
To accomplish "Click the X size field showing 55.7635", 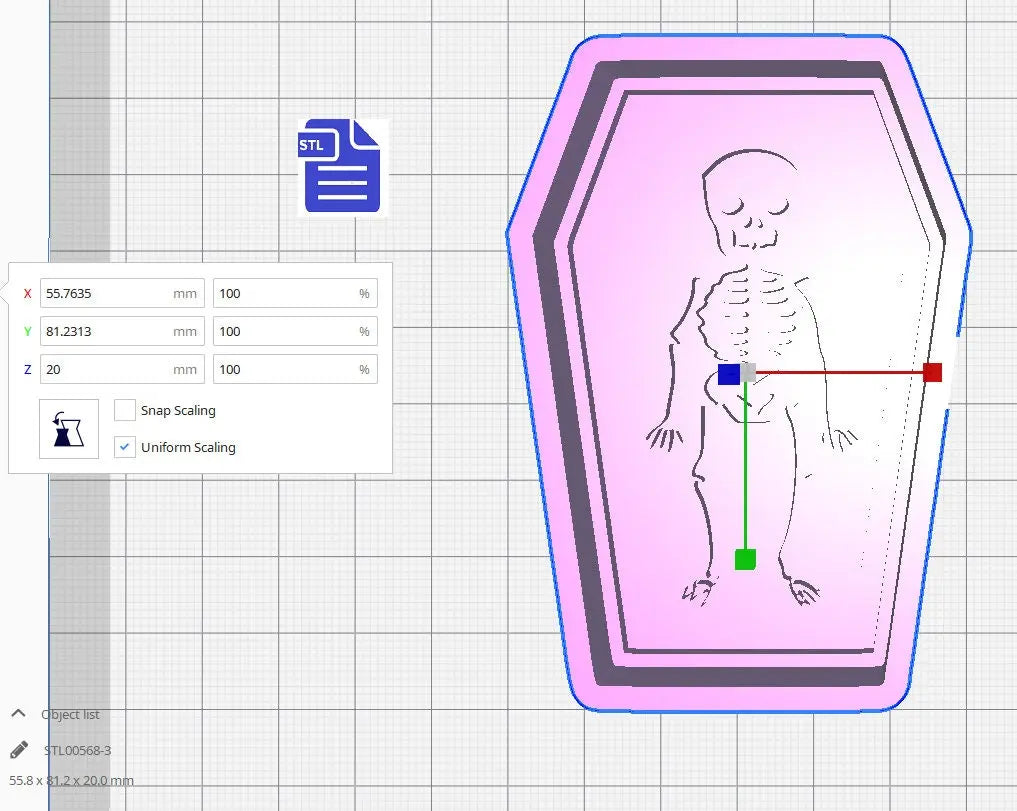I will pyautogui.click(x=105, y=293).
